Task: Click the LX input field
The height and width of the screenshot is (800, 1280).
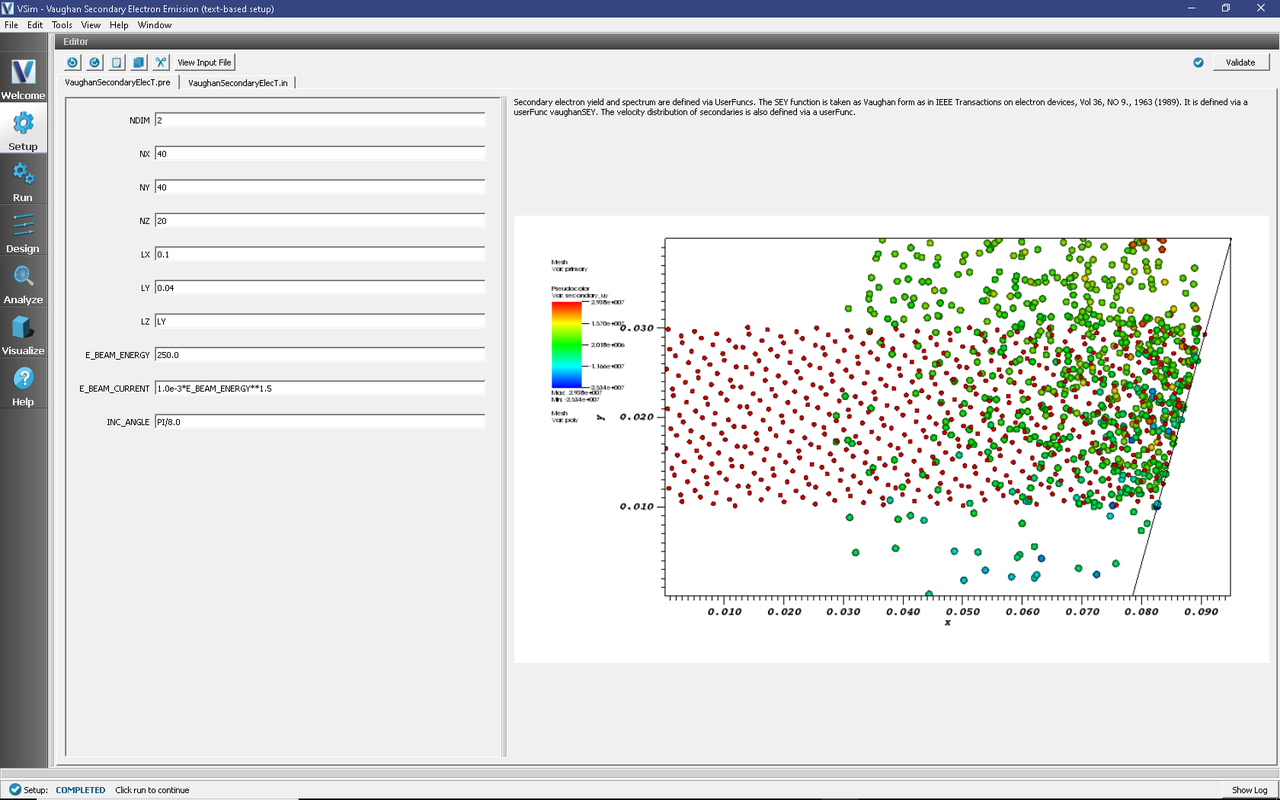Action: [x=319, y=254]
